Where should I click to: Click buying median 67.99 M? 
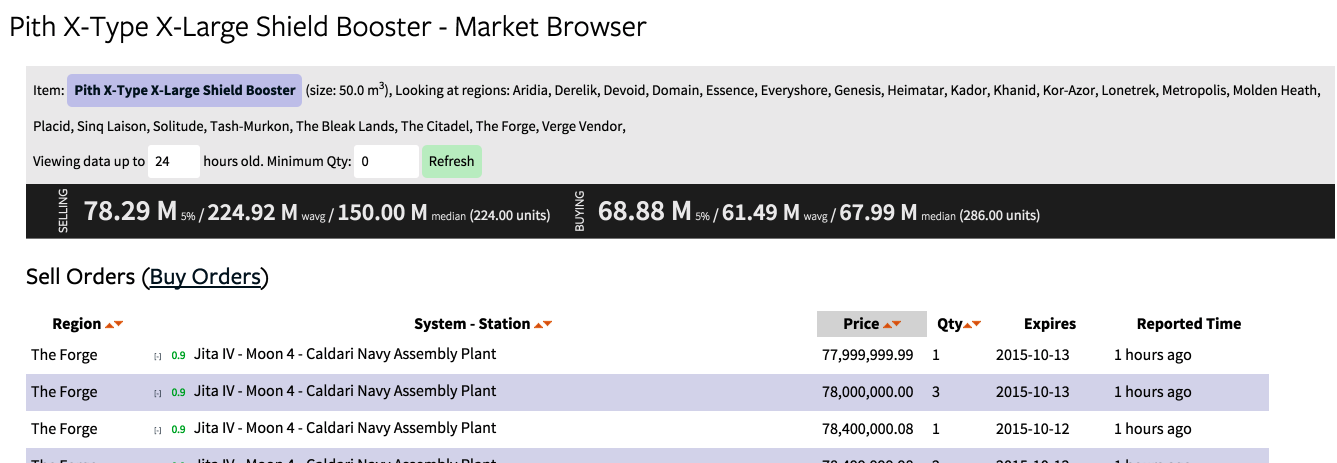coord(878,212)
